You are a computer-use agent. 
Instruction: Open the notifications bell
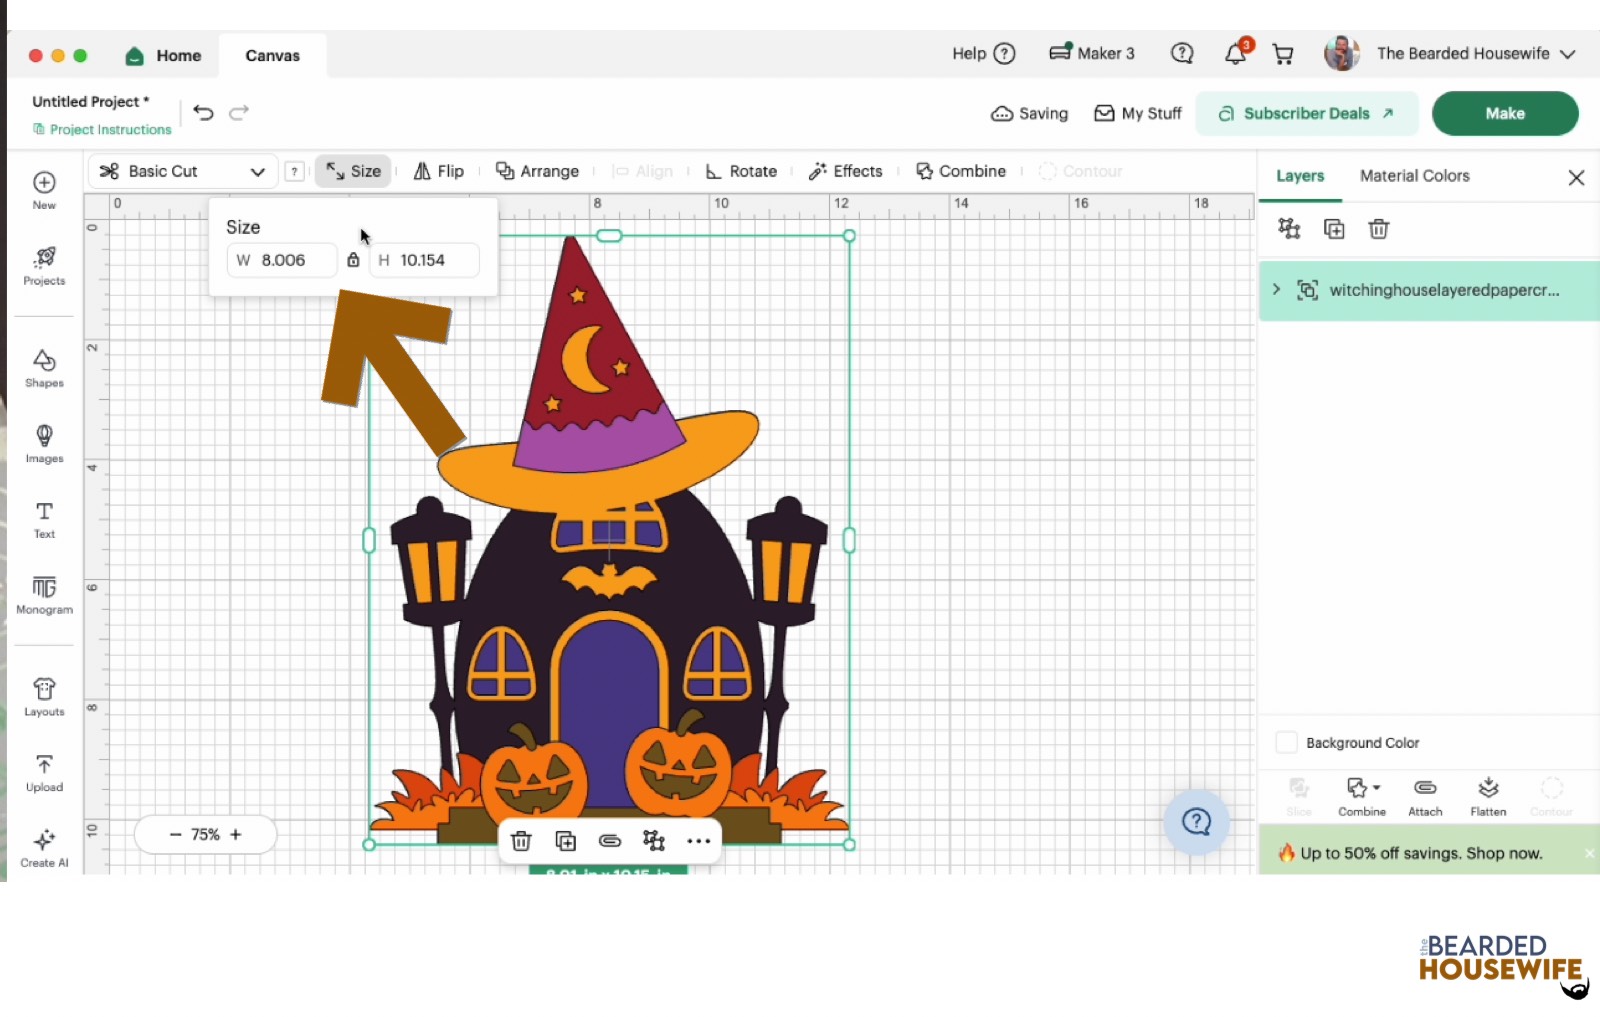1237,53
